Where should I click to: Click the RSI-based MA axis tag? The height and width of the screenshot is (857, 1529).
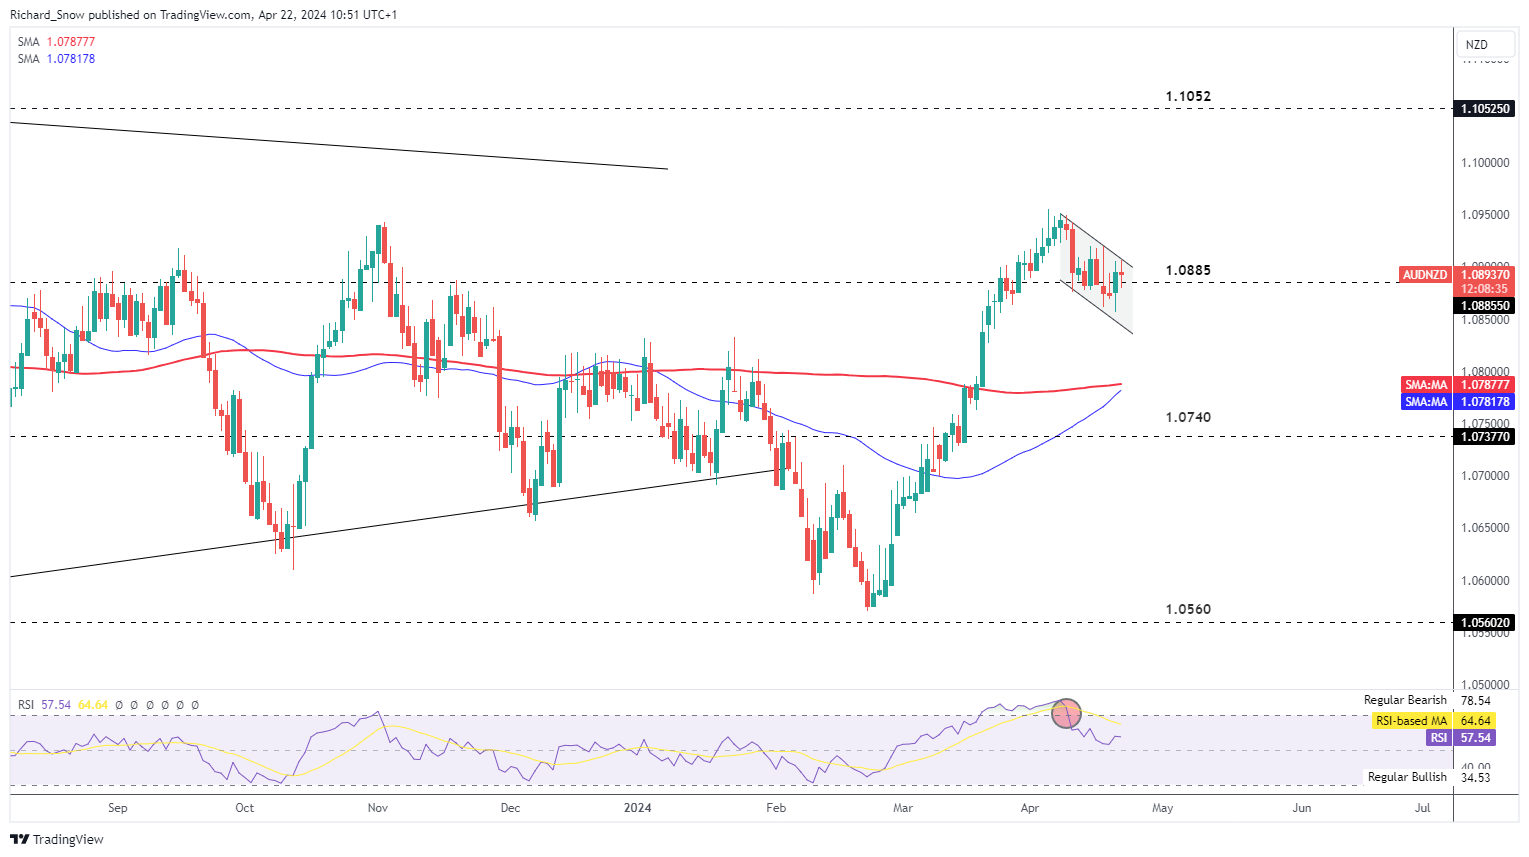coord(1433,721)
